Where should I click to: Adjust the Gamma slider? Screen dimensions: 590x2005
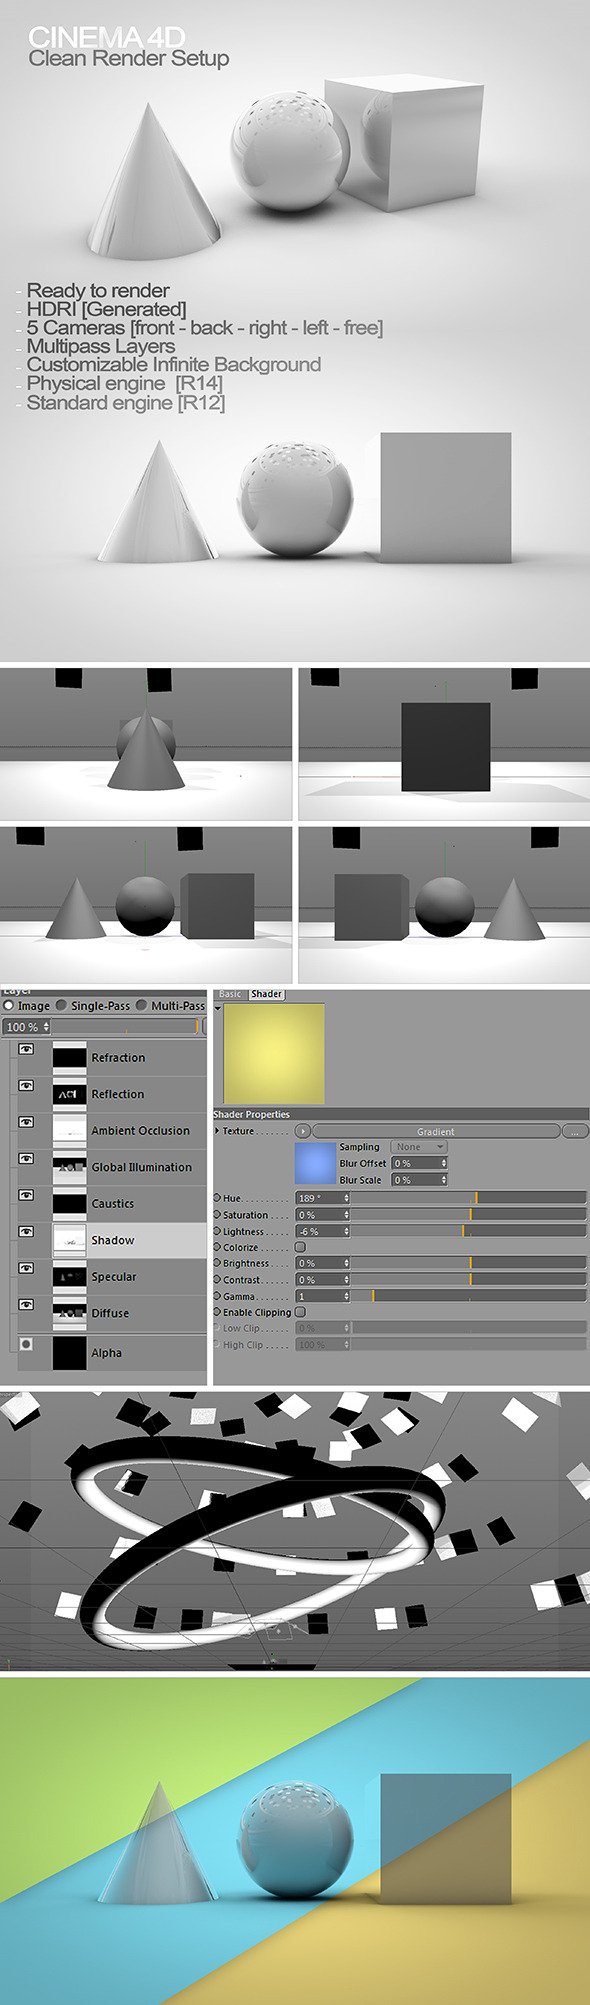click(469, 1296)
